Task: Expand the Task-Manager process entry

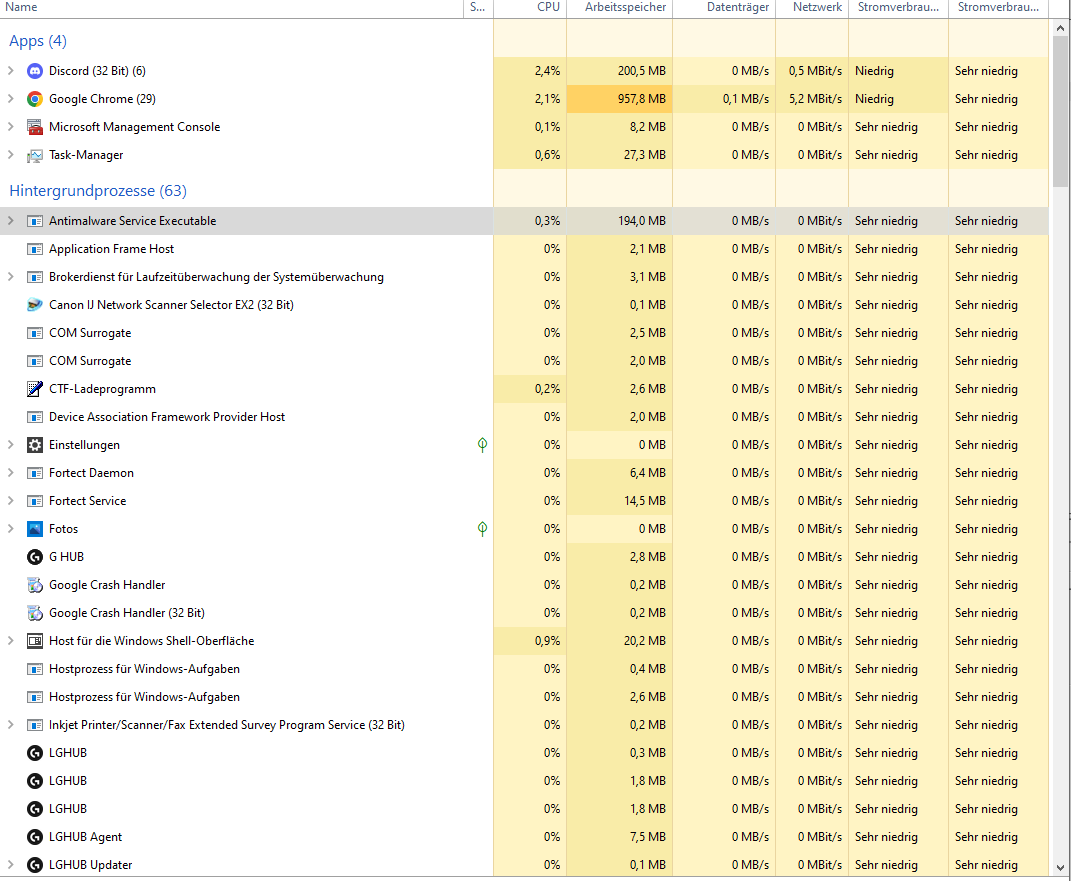Action: tap(10, 154)
